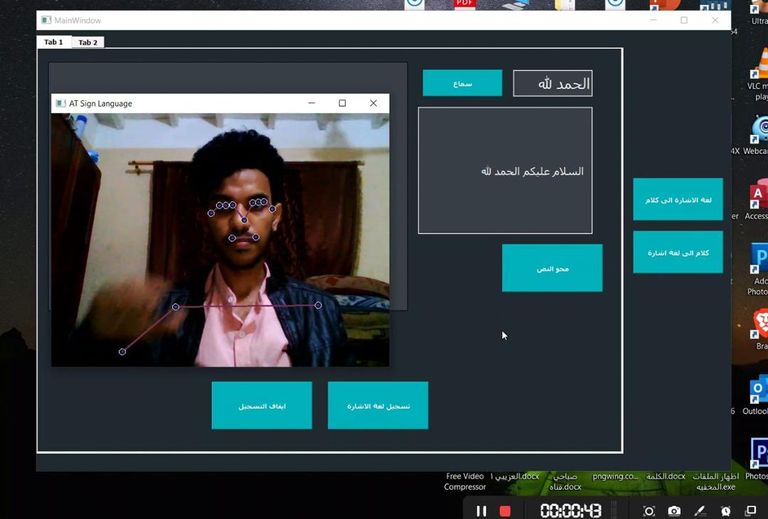
Task: Switch to Tab 1
Action: 54,42
